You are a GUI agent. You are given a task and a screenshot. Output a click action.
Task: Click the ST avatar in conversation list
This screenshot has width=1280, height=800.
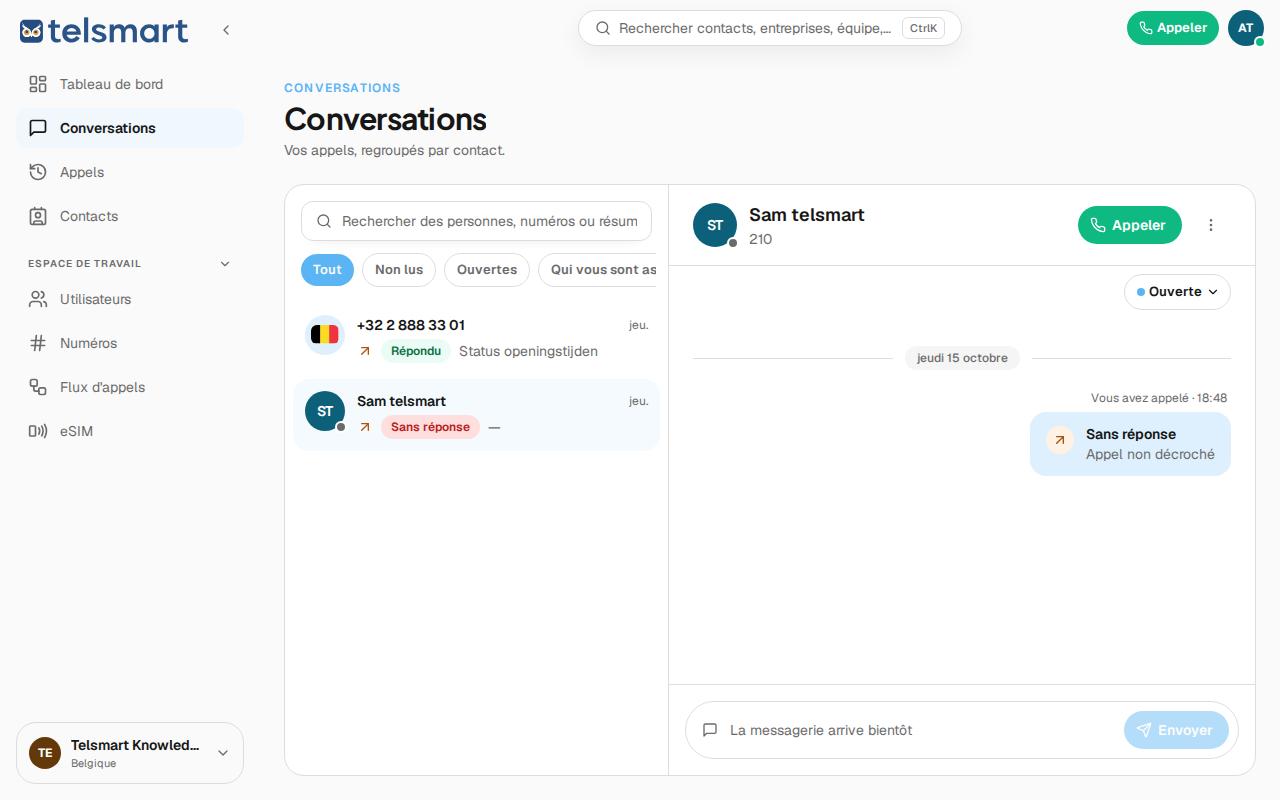[325, 411]
